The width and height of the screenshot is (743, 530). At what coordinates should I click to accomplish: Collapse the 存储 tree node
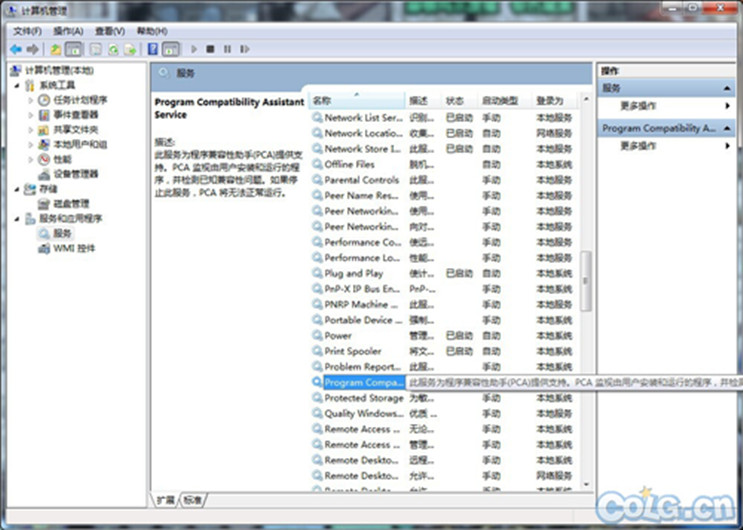point(17,189)
